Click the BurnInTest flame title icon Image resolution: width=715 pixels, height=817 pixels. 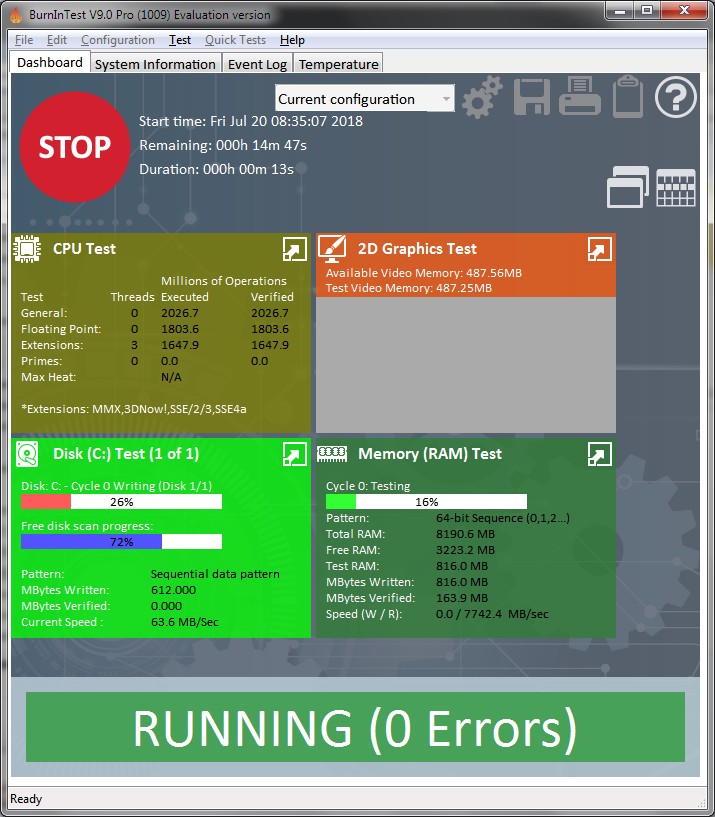pos(16,15)
